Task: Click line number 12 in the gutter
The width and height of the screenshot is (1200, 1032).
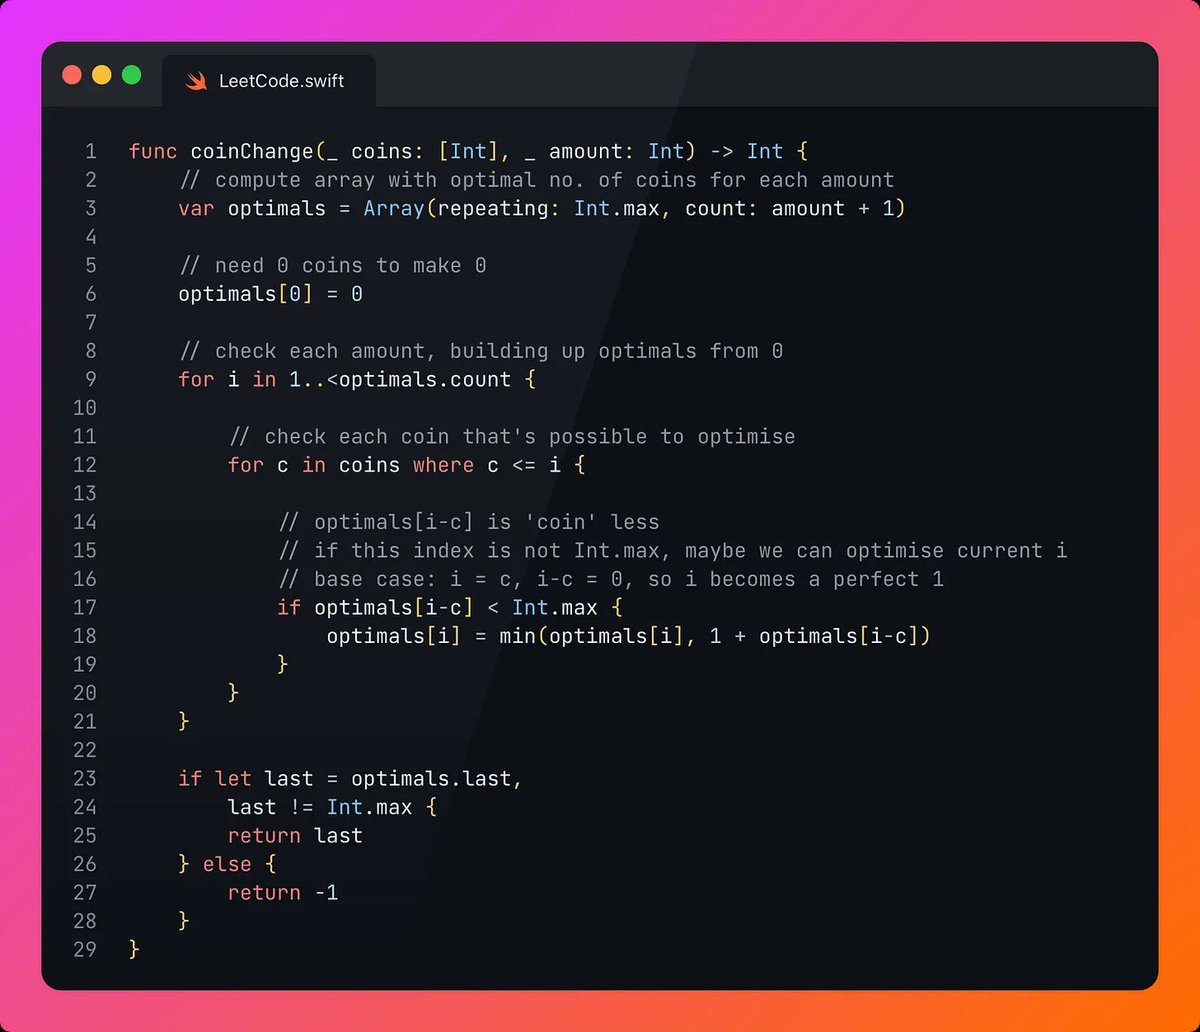Action: [85, 465]
